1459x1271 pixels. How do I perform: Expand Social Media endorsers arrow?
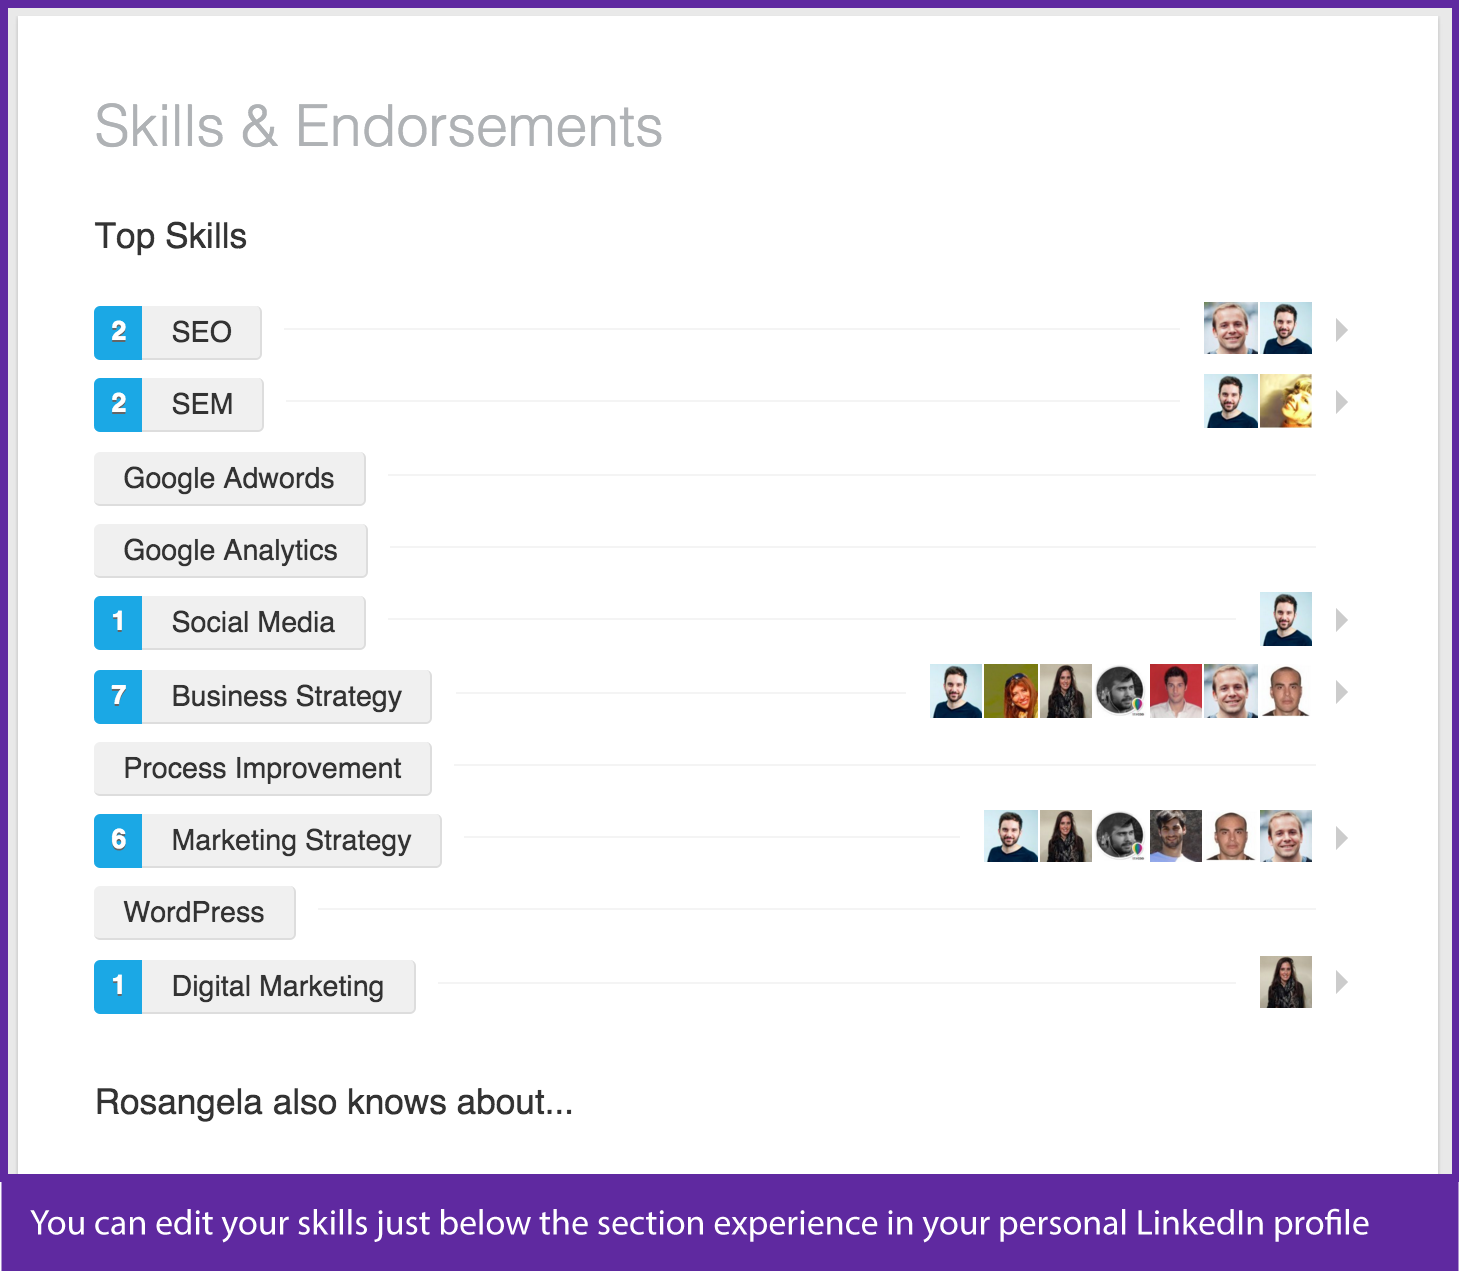click(x=1342, y=620)
